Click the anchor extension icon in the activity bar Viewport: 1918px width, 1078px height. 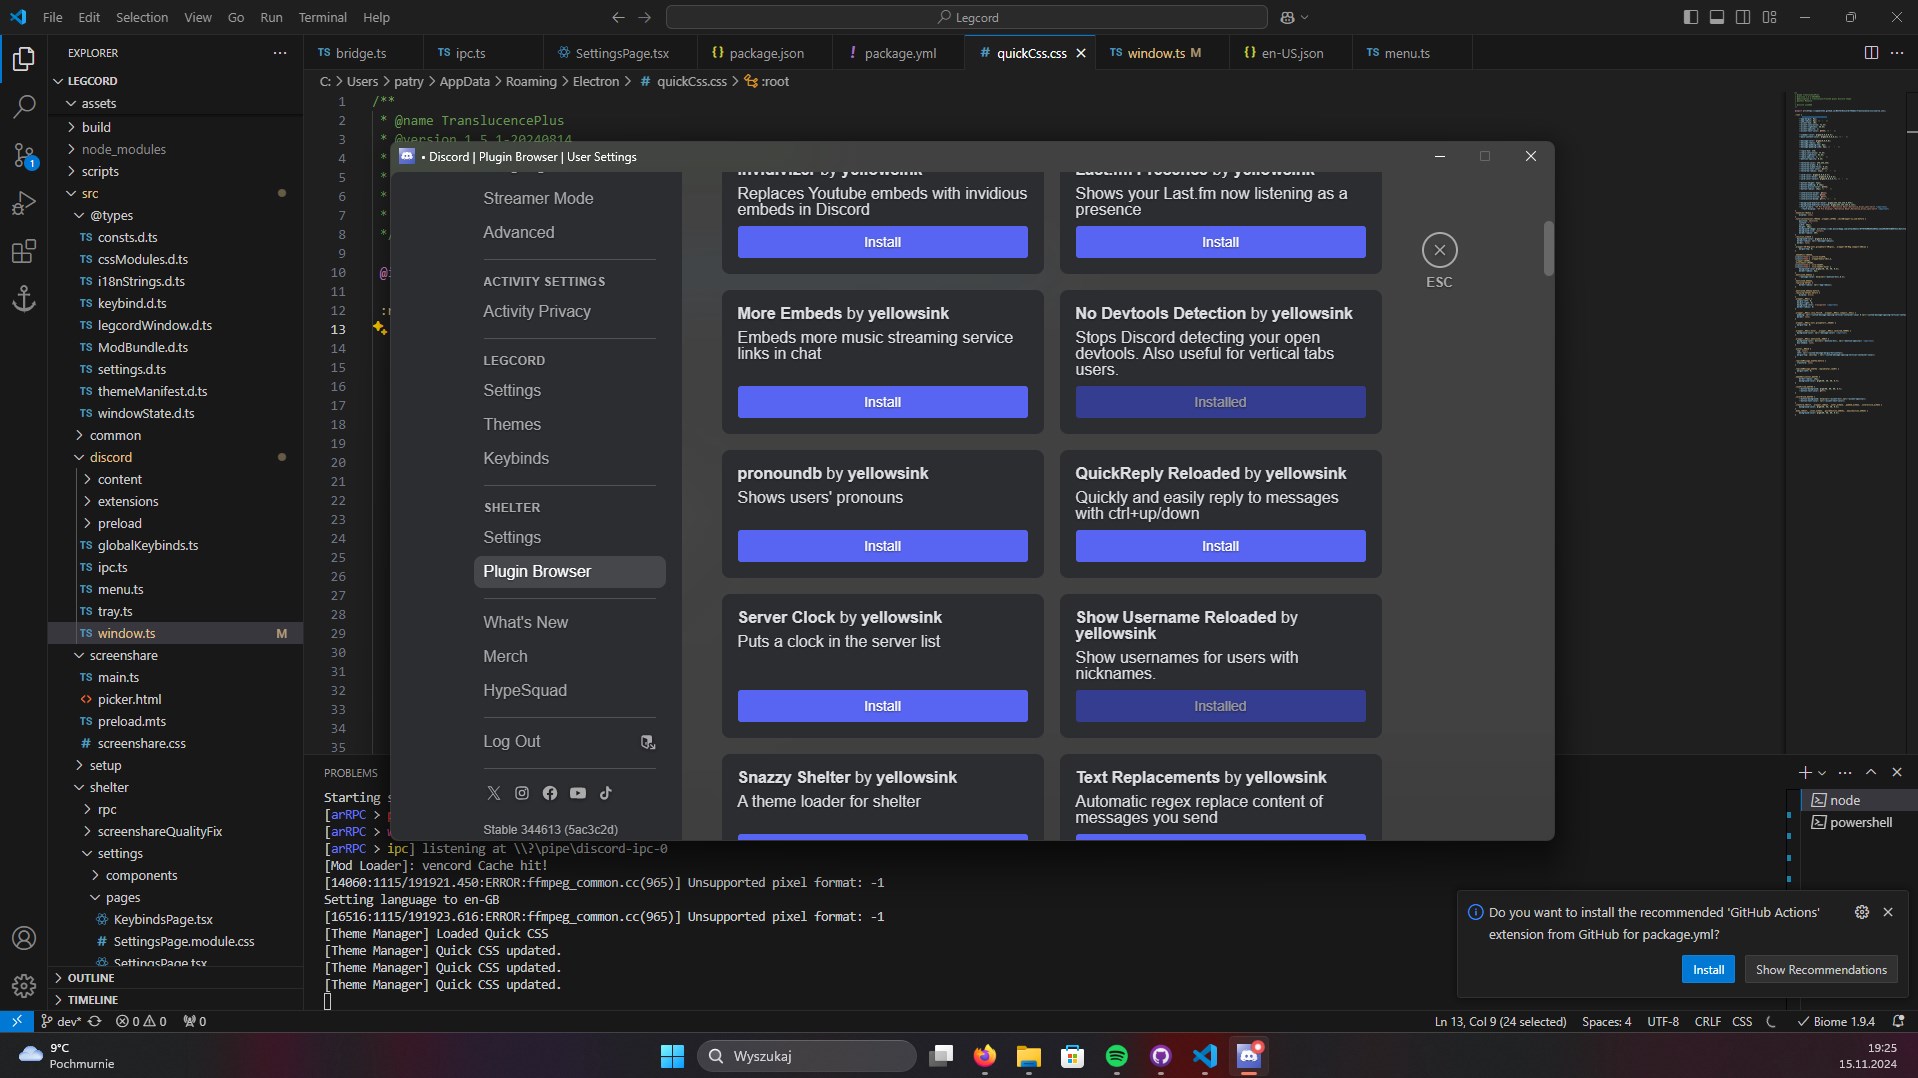[24, 298]
